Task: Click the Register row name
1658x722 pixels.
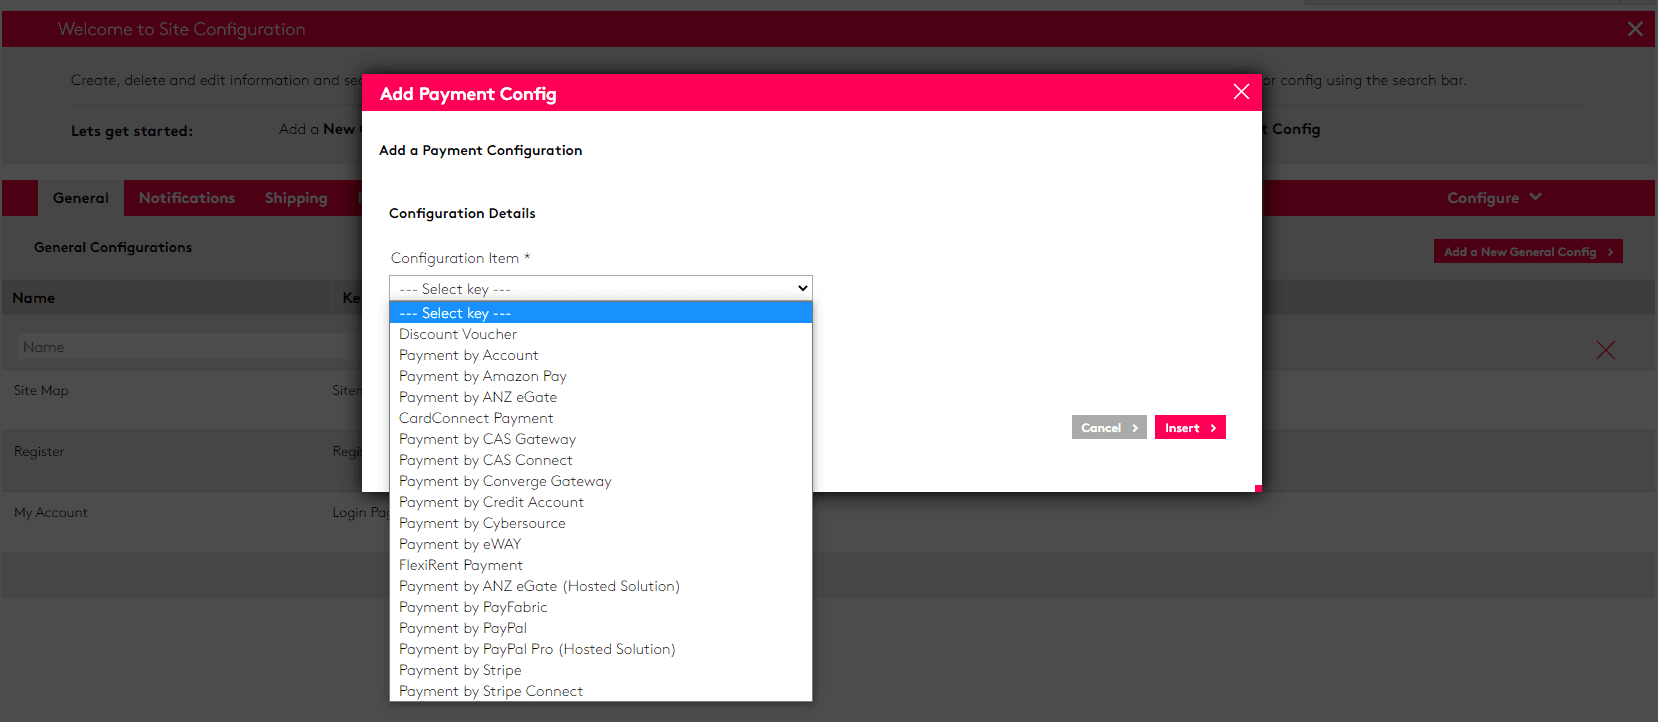Action: pyautogui.click(x=39, y=451)
